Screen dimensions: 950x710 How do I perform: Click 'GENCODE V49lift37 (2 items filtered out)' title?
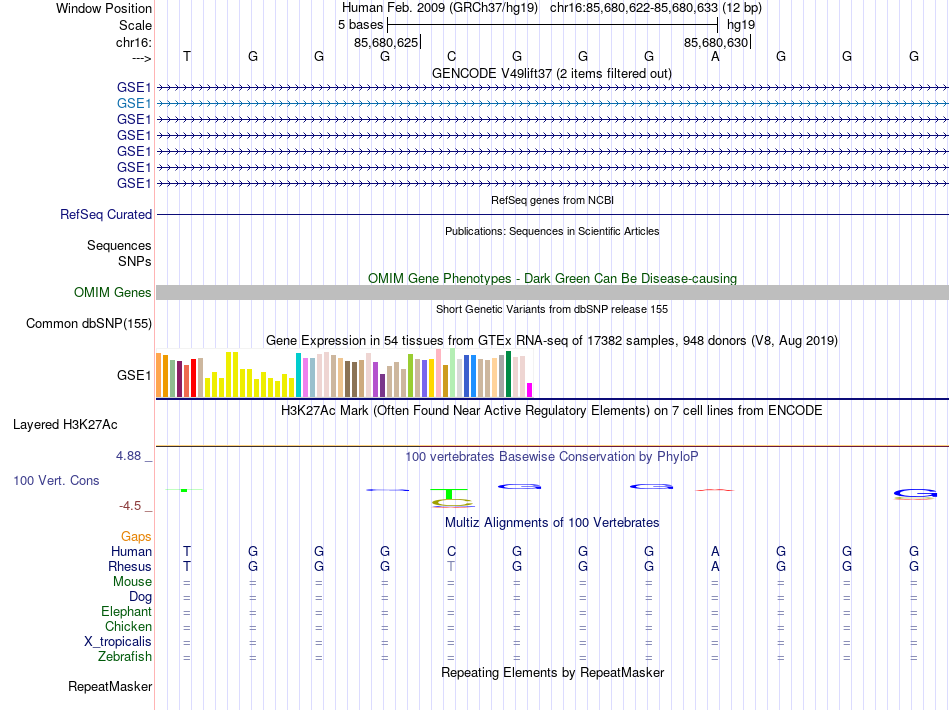[x=552, y=73]
